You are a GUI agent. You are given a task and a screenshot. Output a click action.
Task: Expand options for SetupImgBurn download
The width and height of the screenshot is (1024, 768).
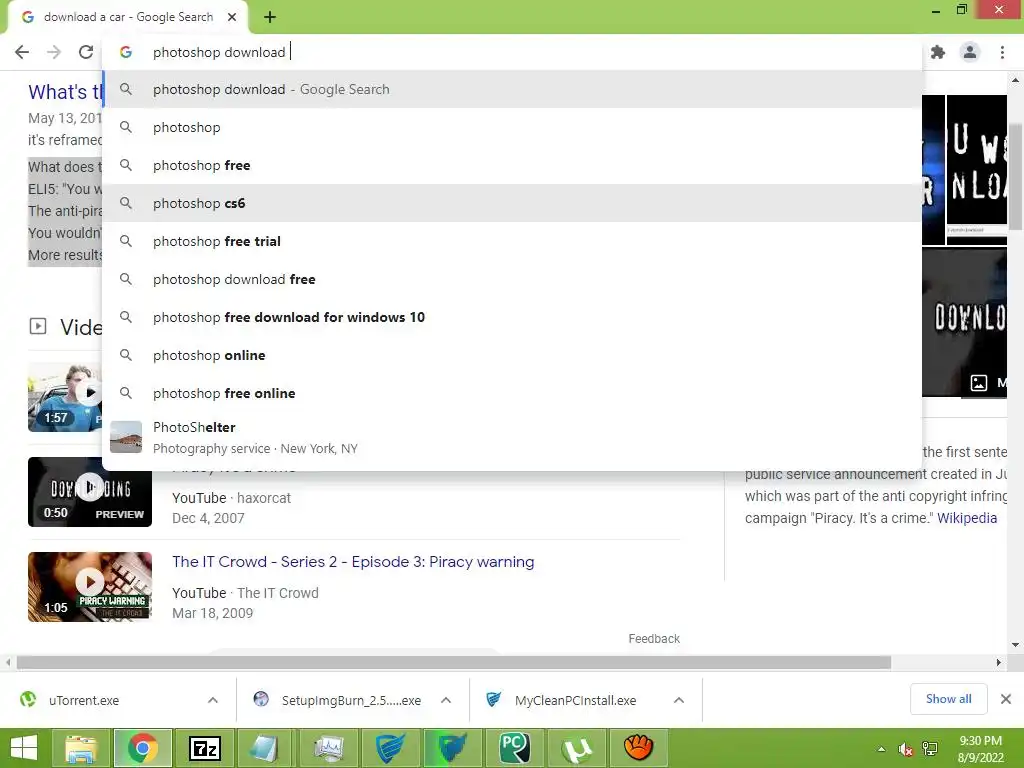(446, 700)
